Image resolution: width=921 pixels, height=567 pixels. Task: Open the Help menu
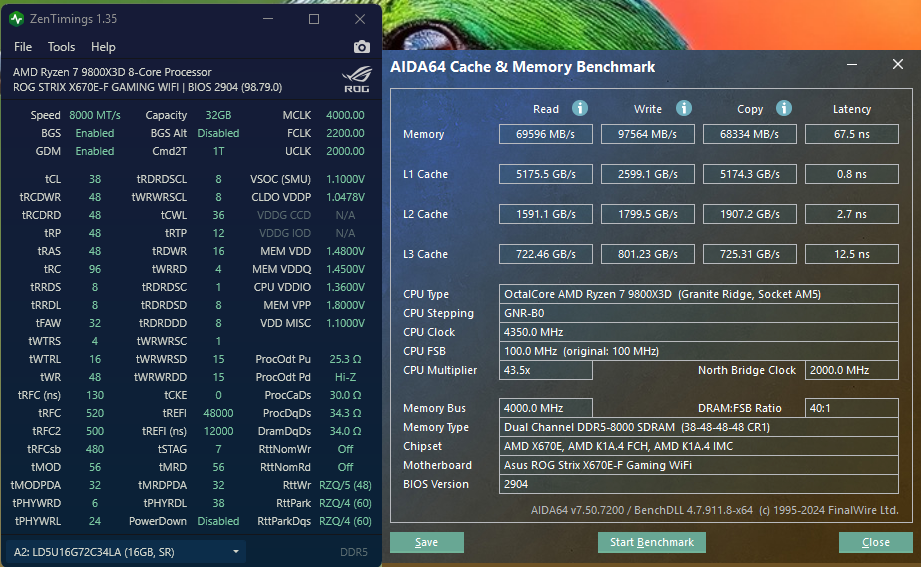point(103,47)
